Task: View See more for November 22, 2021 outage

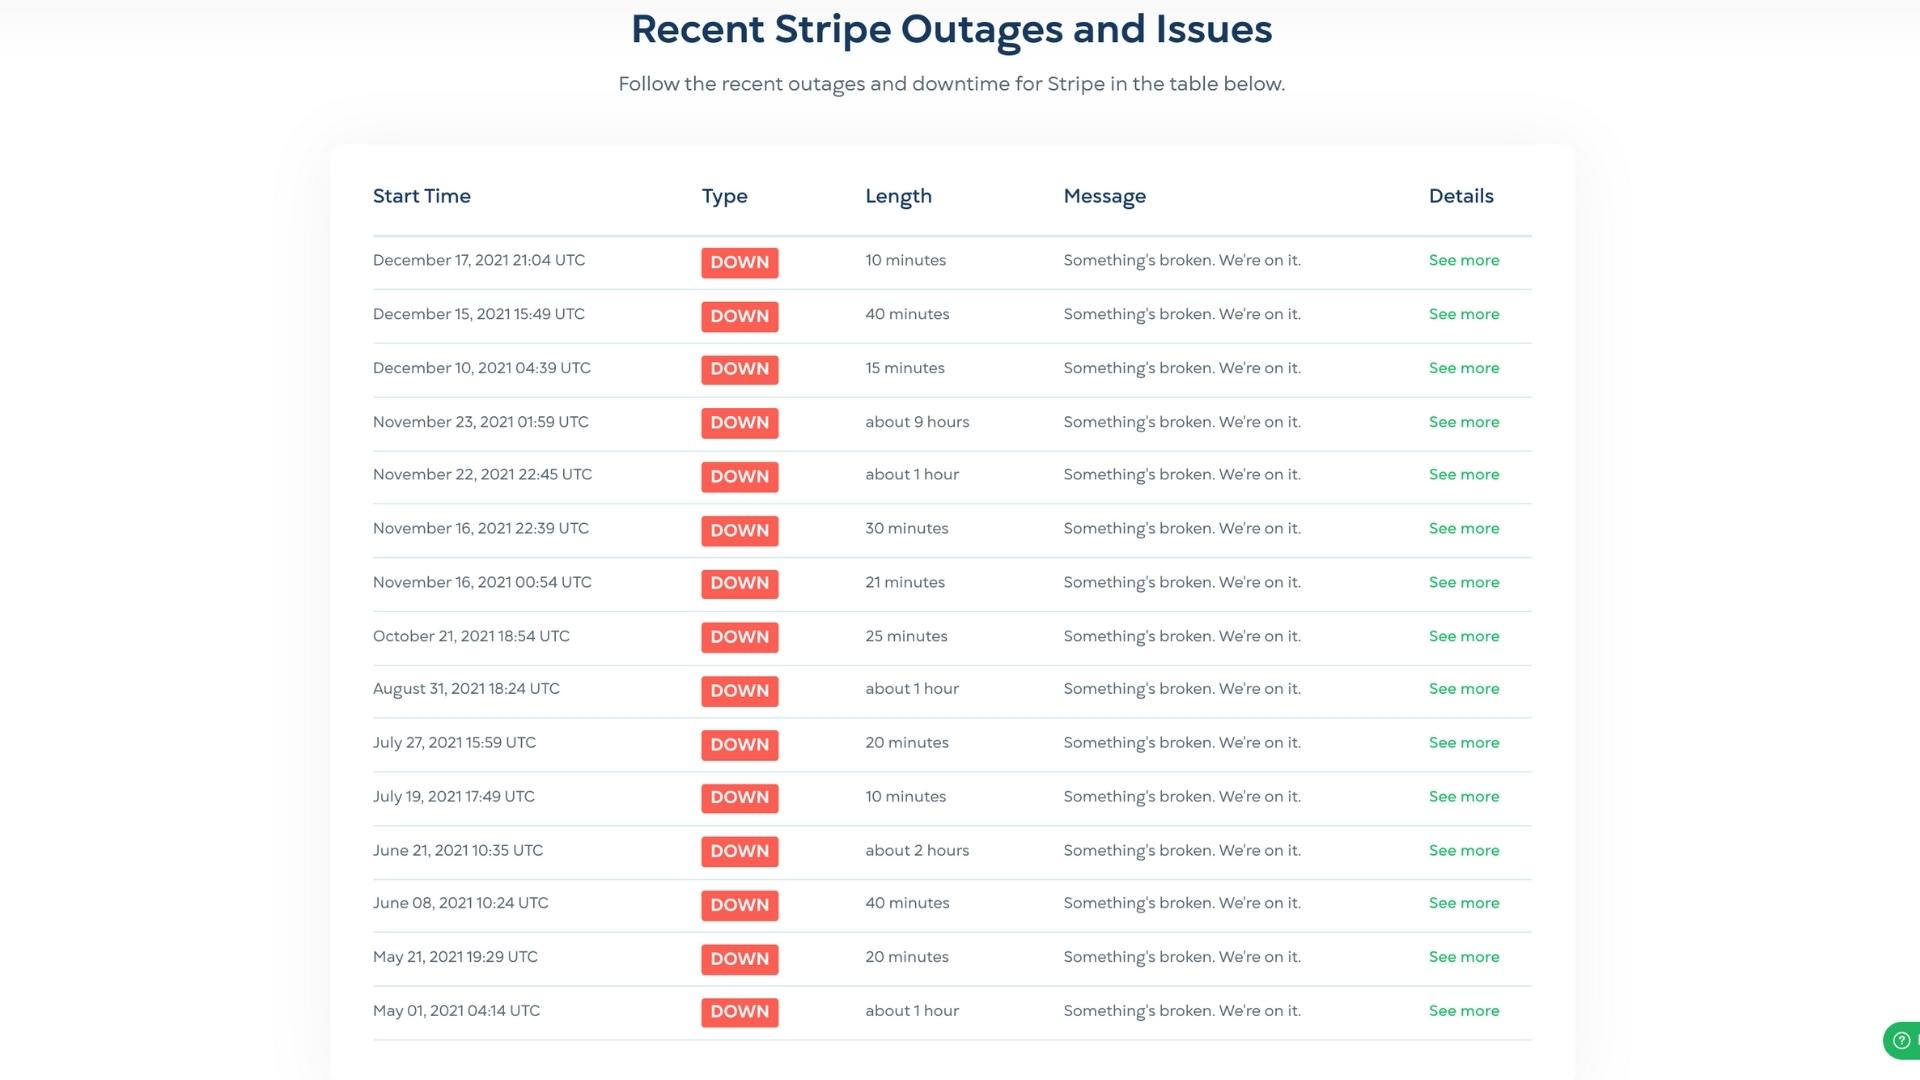Action: pos(1464,474)
